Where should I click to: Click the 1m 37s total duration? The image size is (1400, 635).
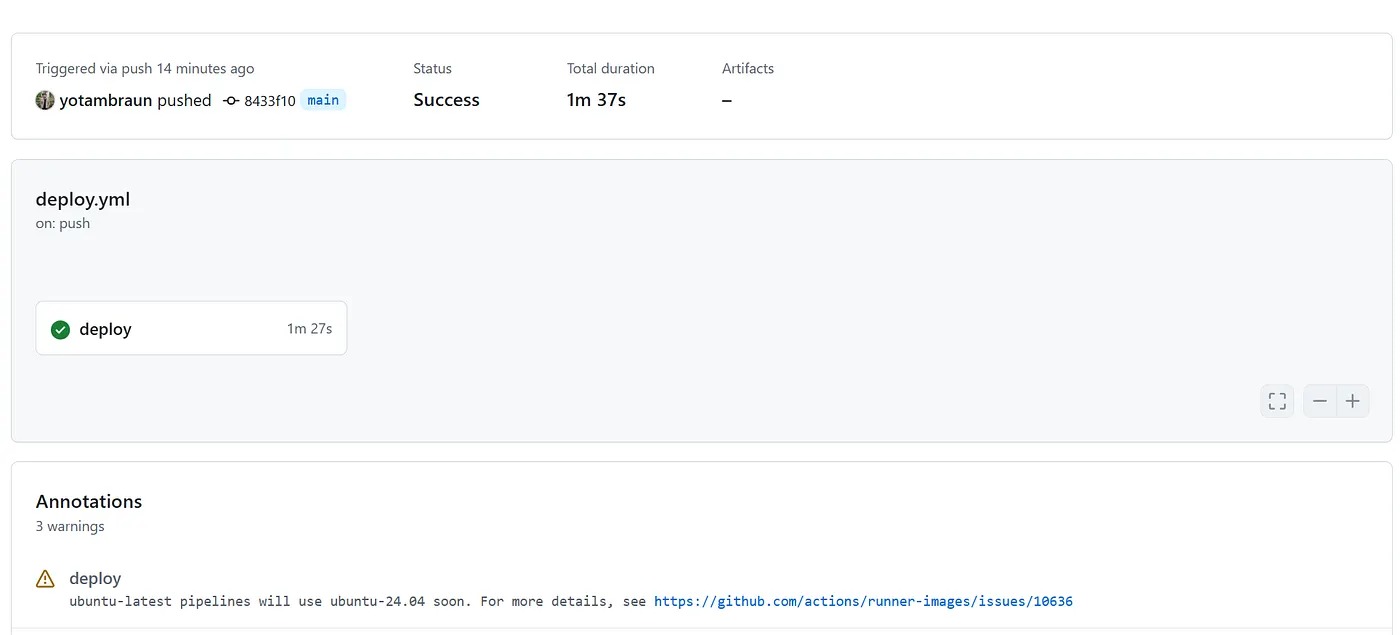point(596,100)
